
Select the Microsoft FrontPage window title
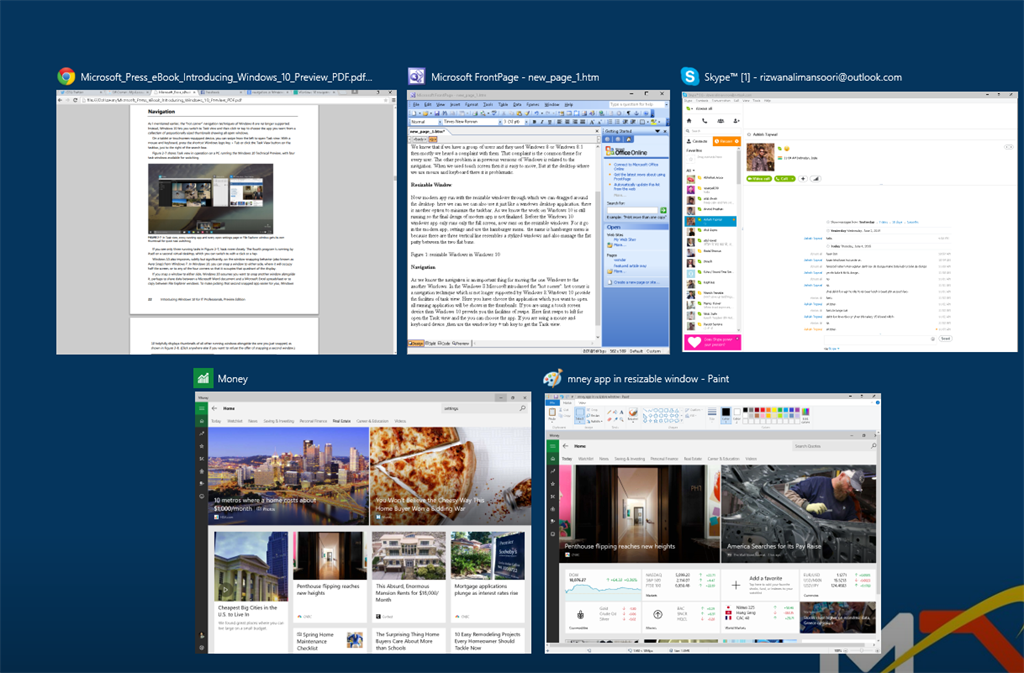coord(515,77)
